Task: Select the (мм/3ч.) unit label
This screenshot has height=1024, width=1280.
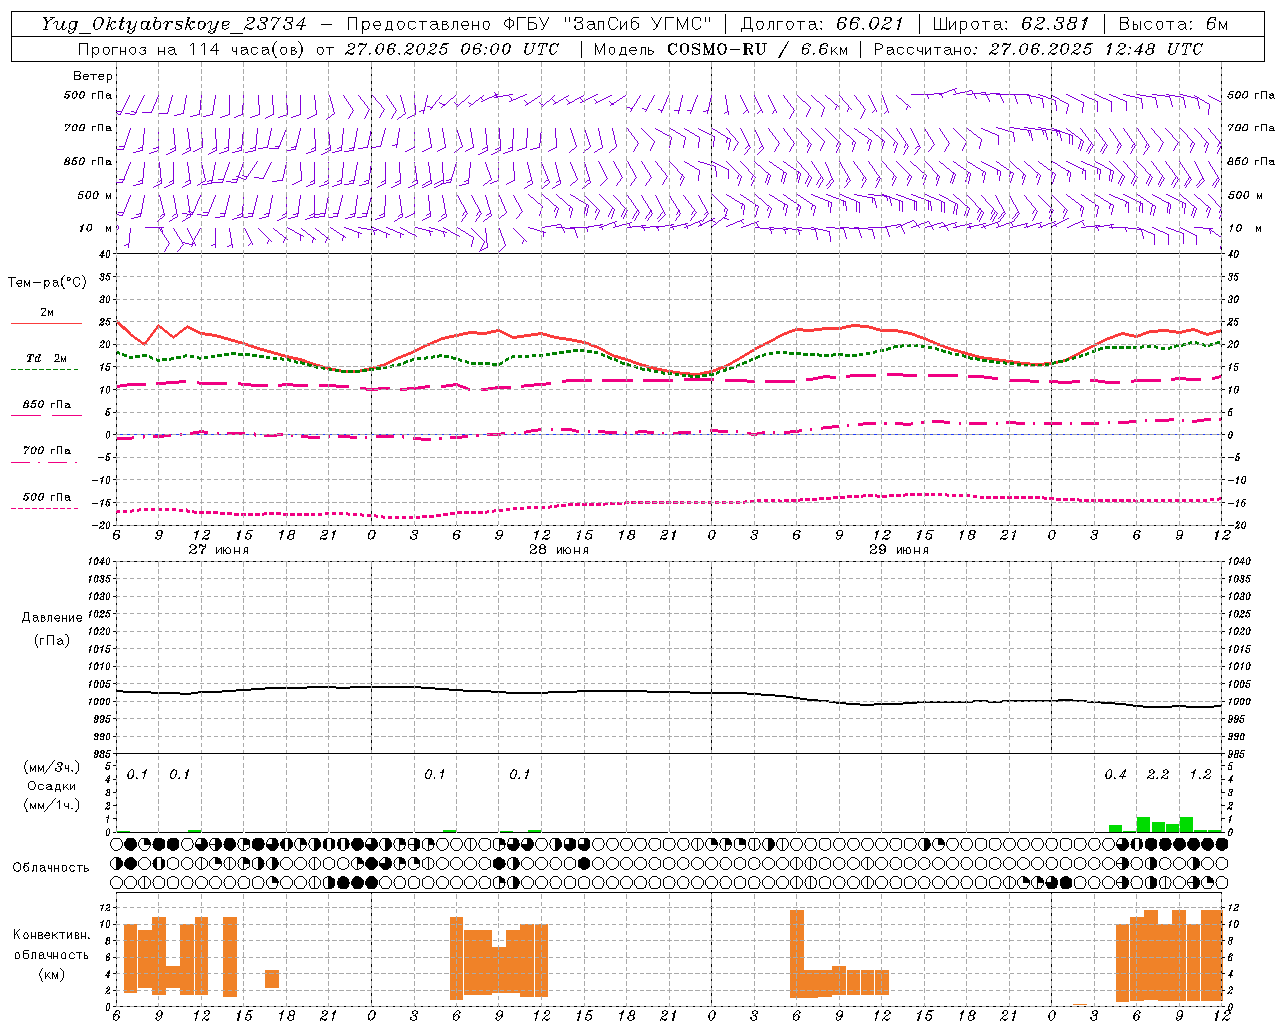Action: (51, 768)
